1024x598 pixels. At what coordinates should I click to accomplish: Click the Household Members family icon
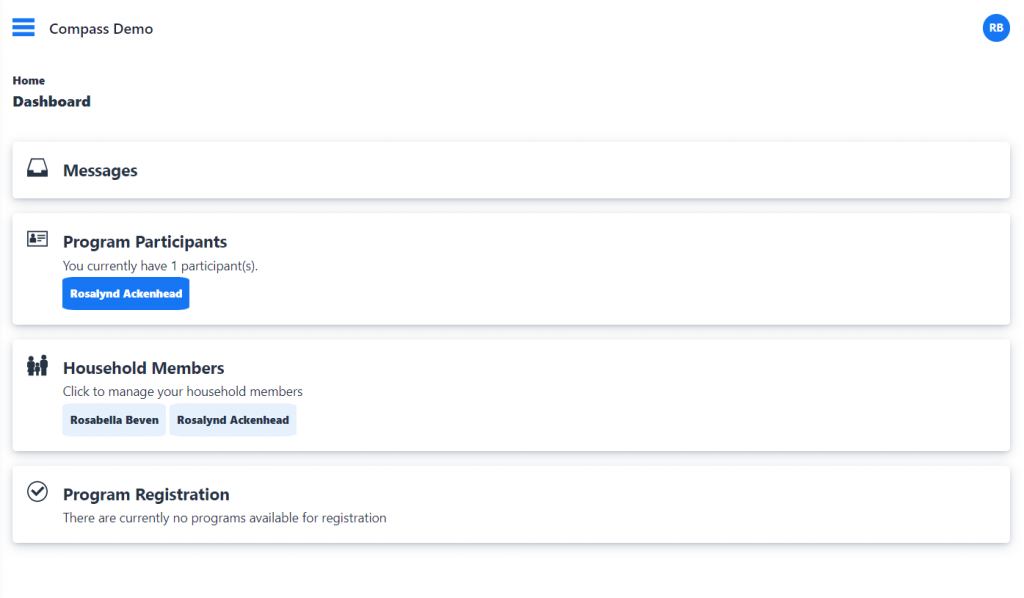click(x=37, y=366)
